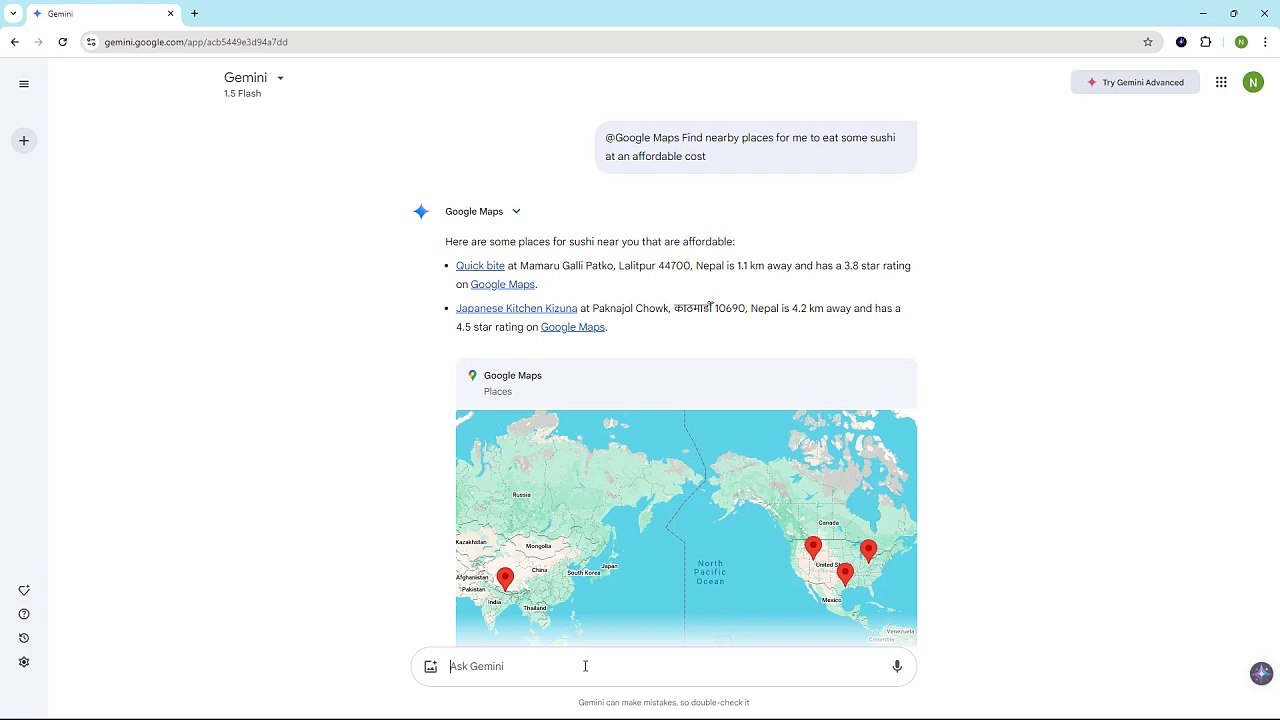Close the Gemini browser tab
This screenshot has width=1280, height=720.
[170, 14]
